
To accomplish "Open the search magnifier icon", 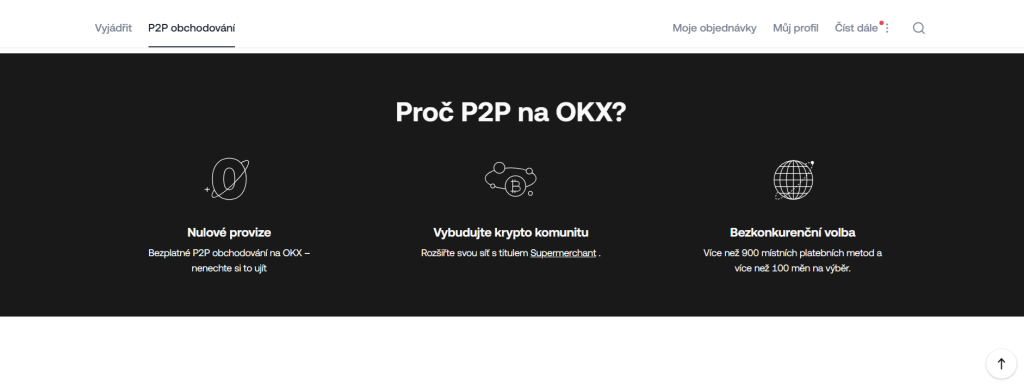I will coord(918,28).
